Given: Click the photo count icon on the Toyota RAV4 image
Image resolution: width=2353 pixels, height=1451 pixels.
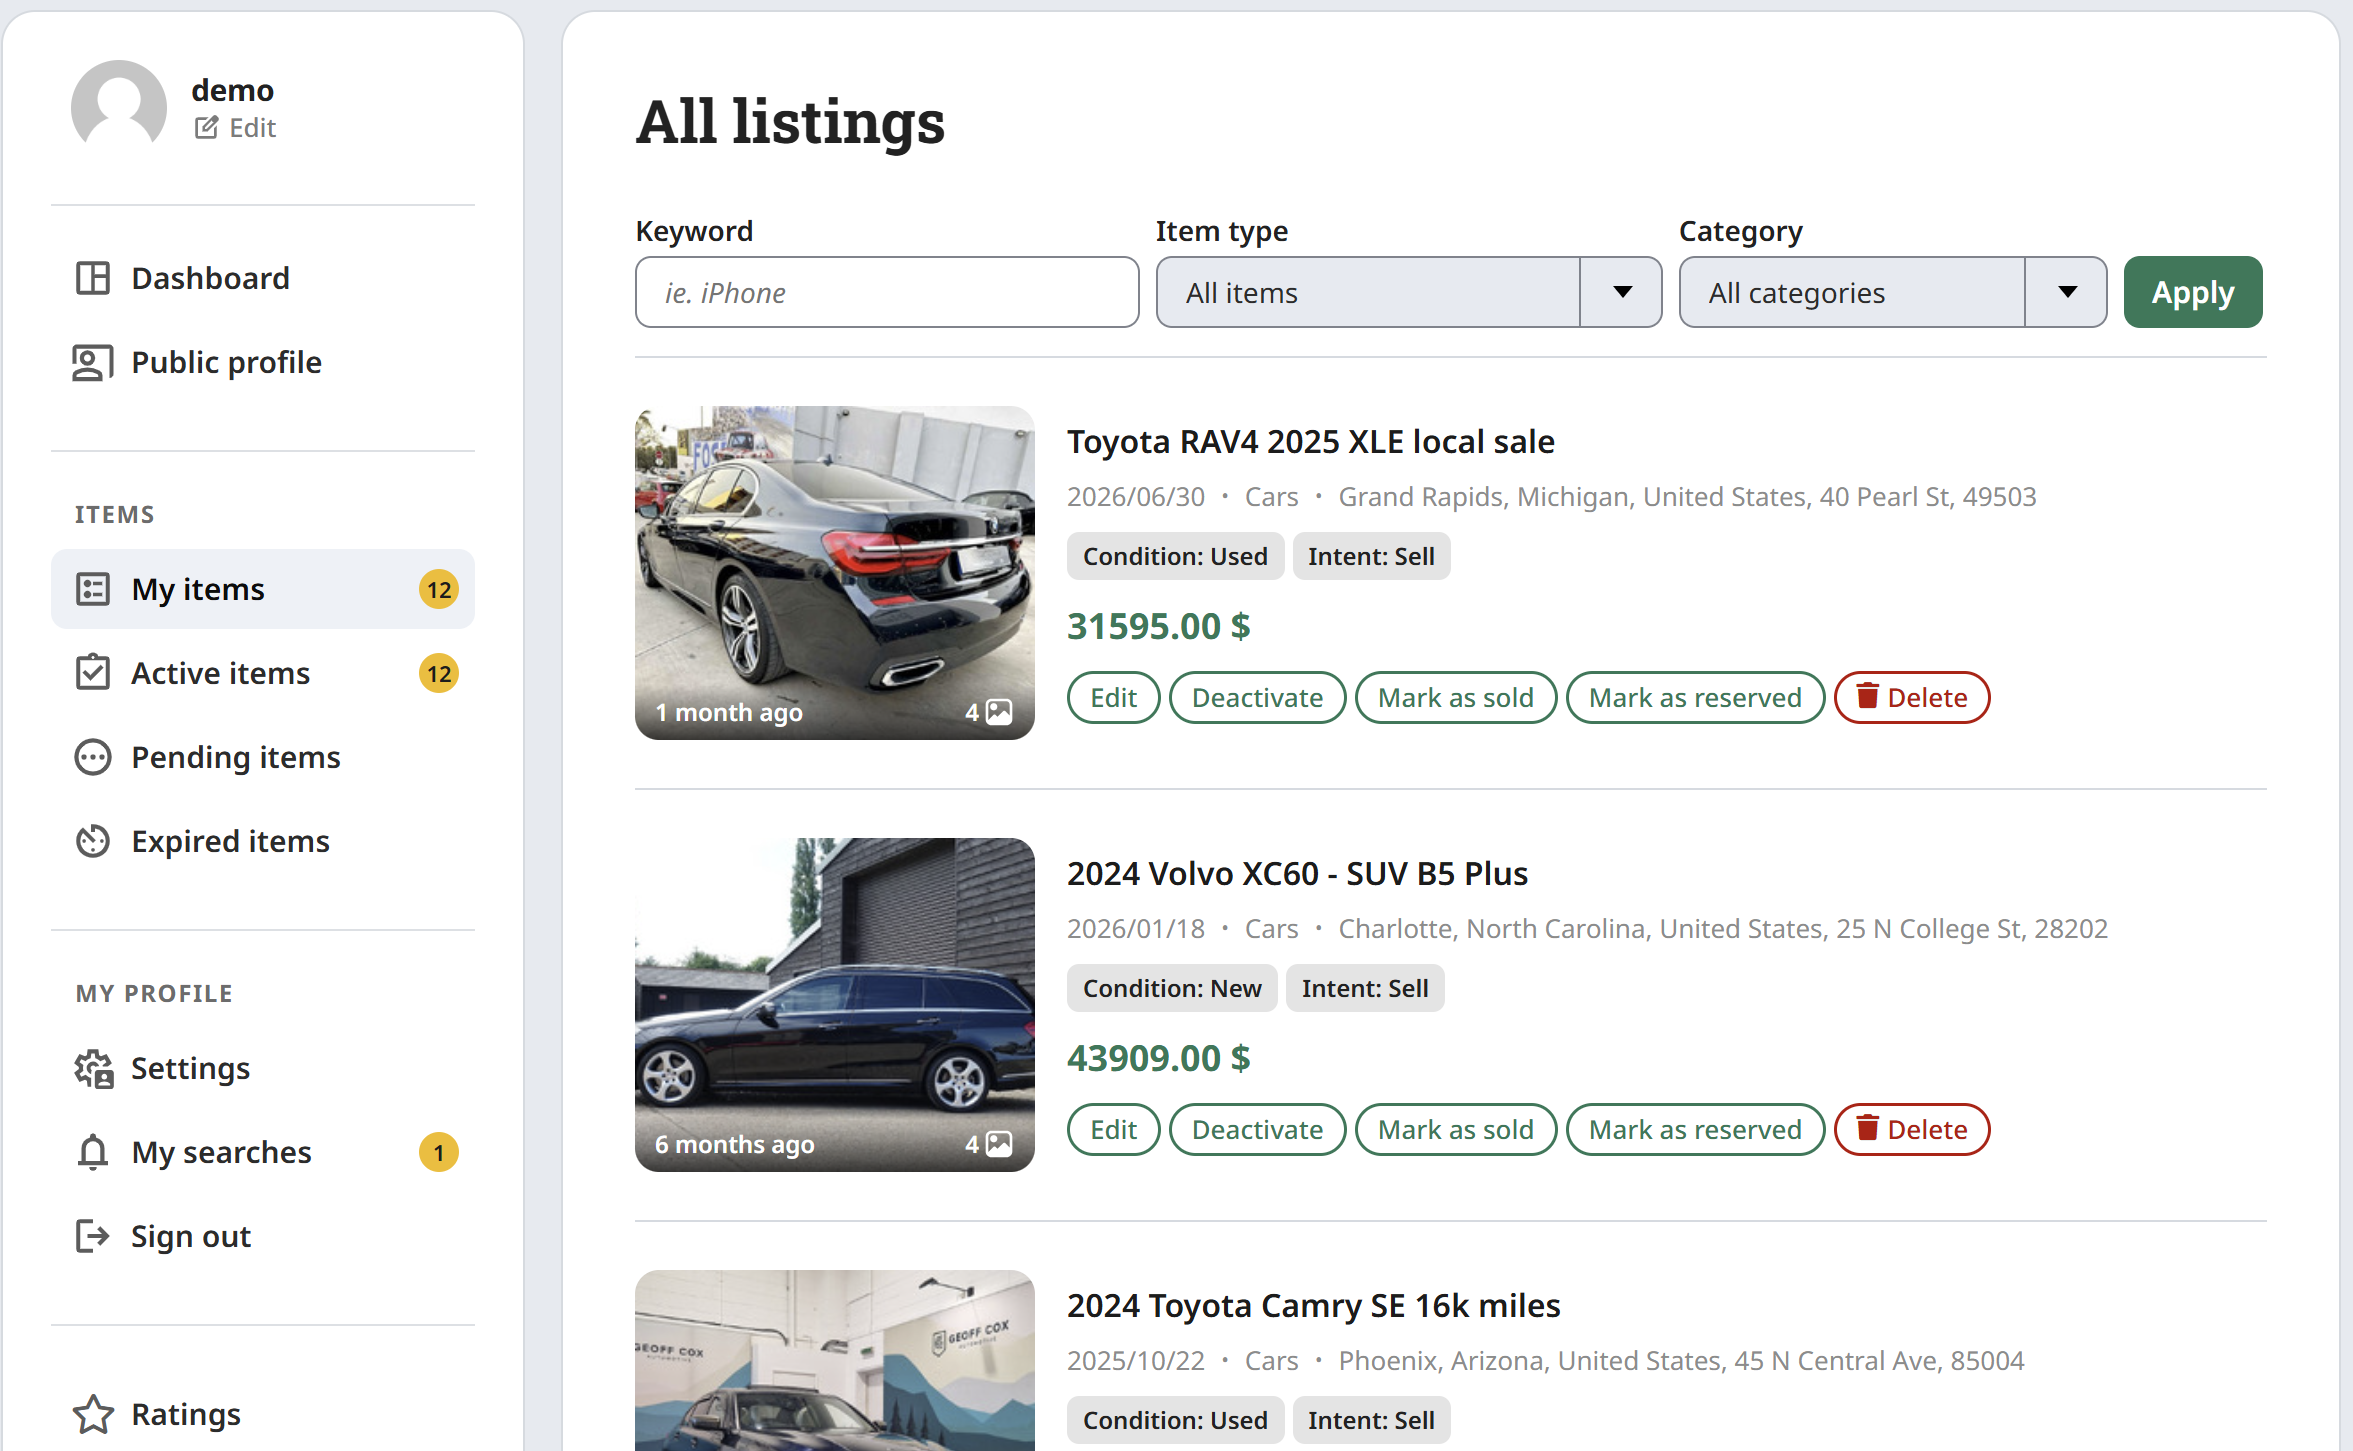Looking at the screenshot, I should pos(999,712).
